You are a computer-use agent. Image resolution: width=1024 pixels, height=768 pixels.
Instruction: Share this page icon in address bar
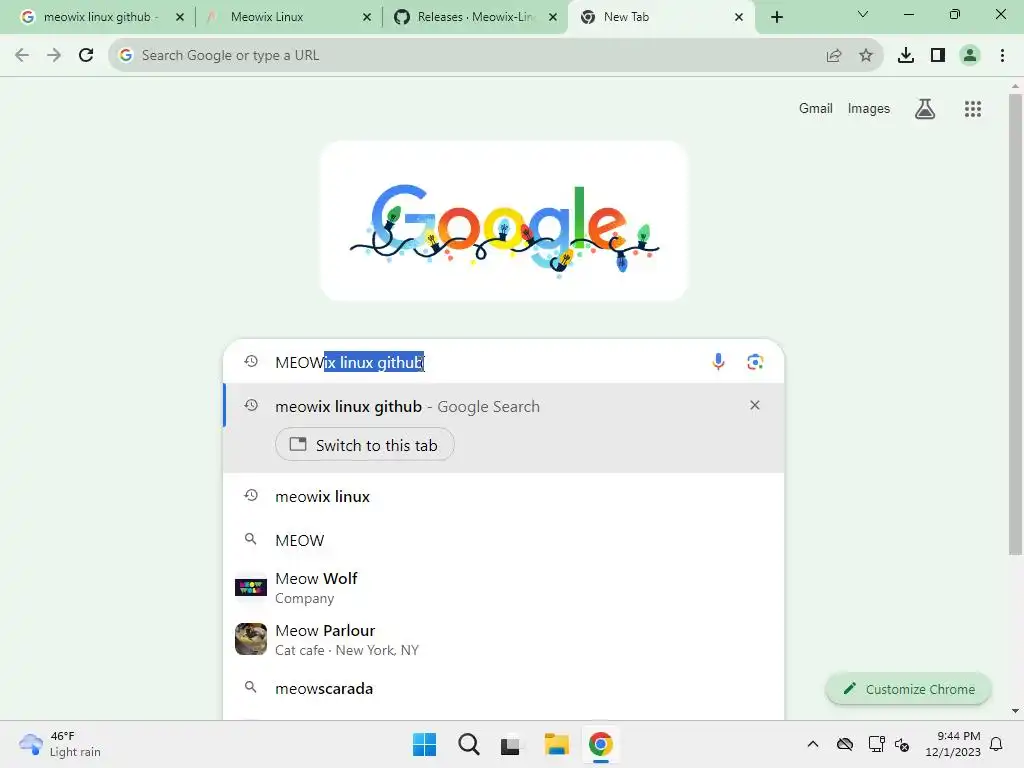[x=834, y=56]
